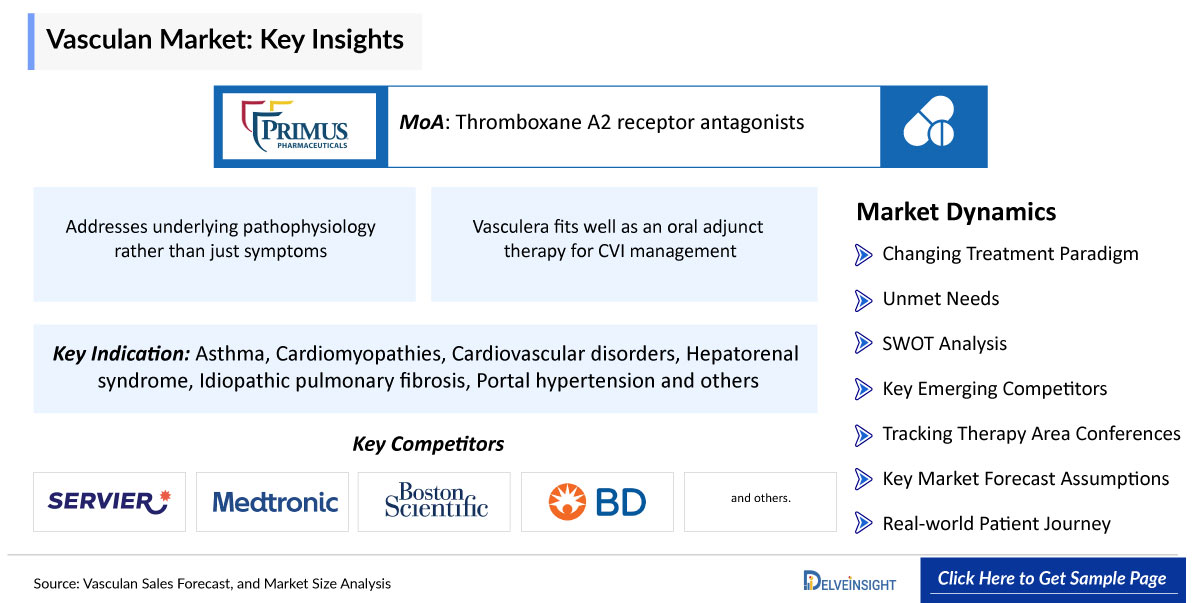Click the 'and others.' competitor box
This screenshot has width=1200, height=603.
[760, 501]
